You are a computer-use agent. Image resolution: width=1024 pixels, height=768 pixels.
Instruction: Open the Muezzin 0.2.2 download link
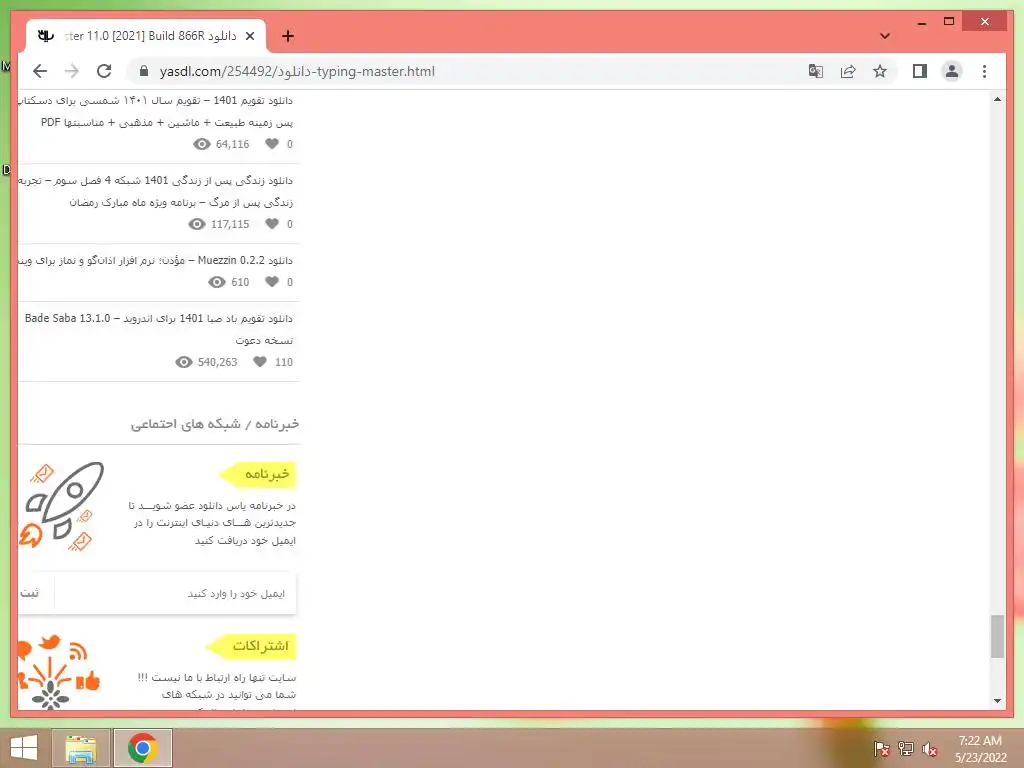coord(157,260)
